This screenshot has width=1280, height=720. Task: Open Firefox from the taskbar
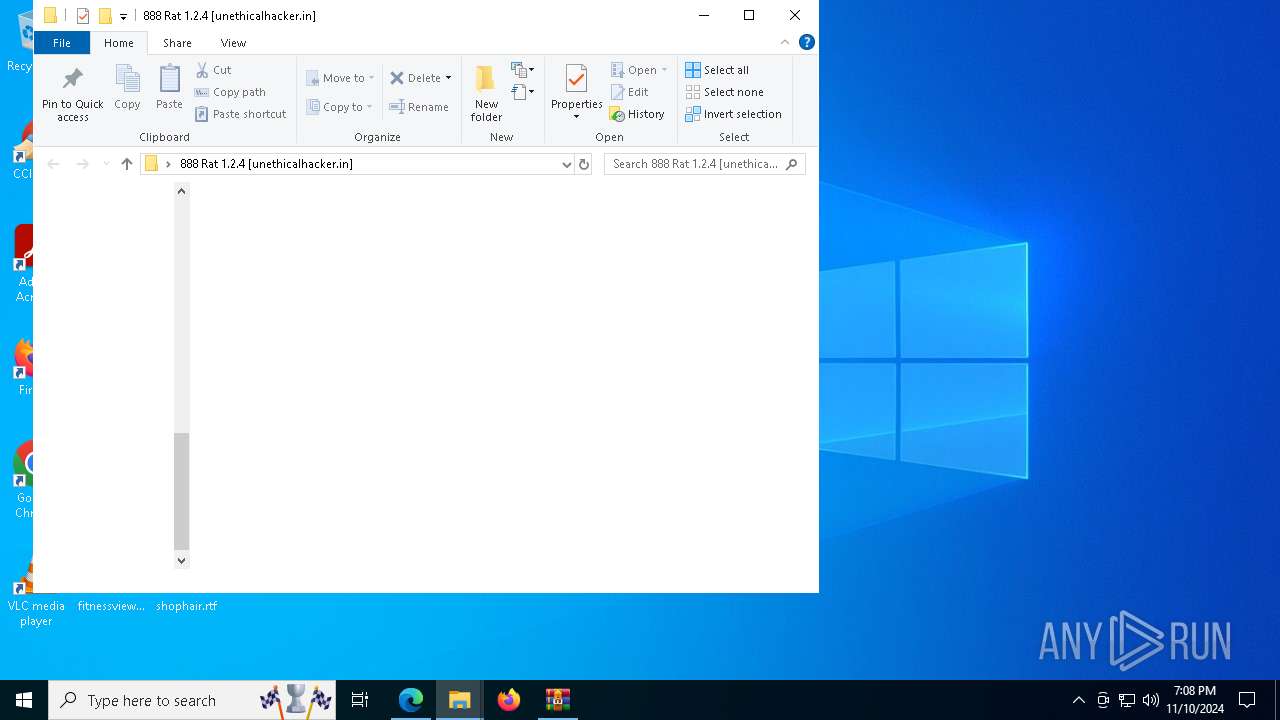click(509, 700)
